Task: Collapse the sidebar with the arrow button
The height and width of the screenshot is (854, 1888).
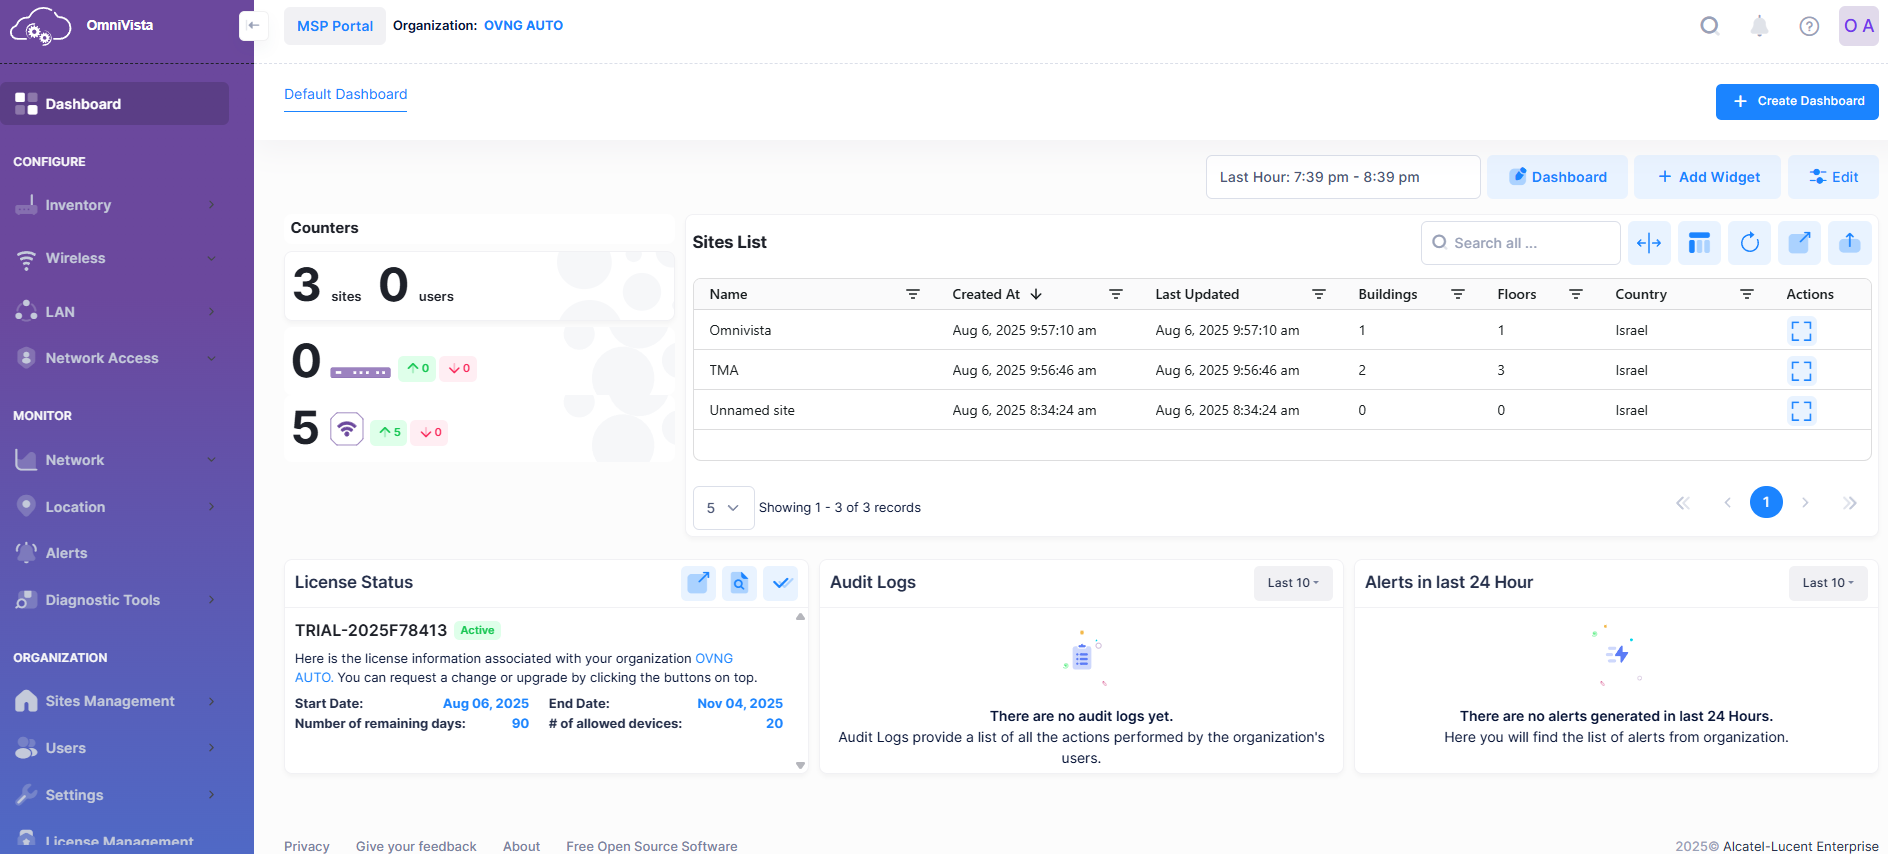Action: pyautogui.click(x=253, y=26)
